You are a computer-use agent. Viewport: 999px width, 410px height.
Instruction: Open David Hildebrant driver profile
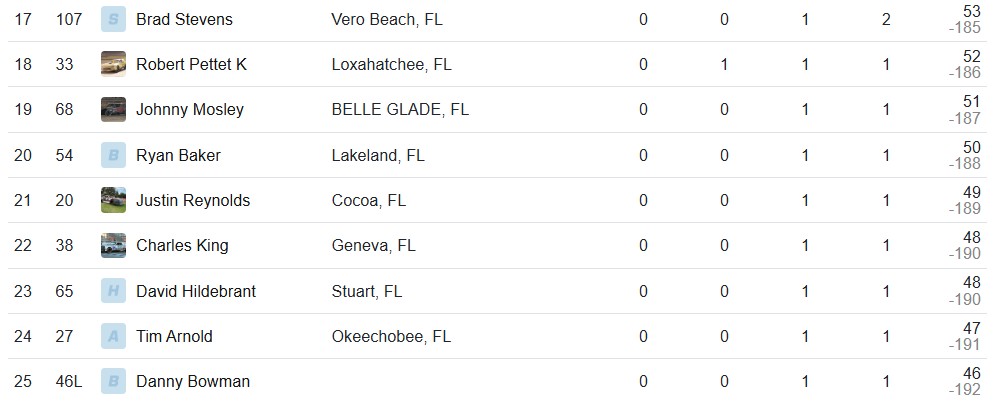click(196, 291)
